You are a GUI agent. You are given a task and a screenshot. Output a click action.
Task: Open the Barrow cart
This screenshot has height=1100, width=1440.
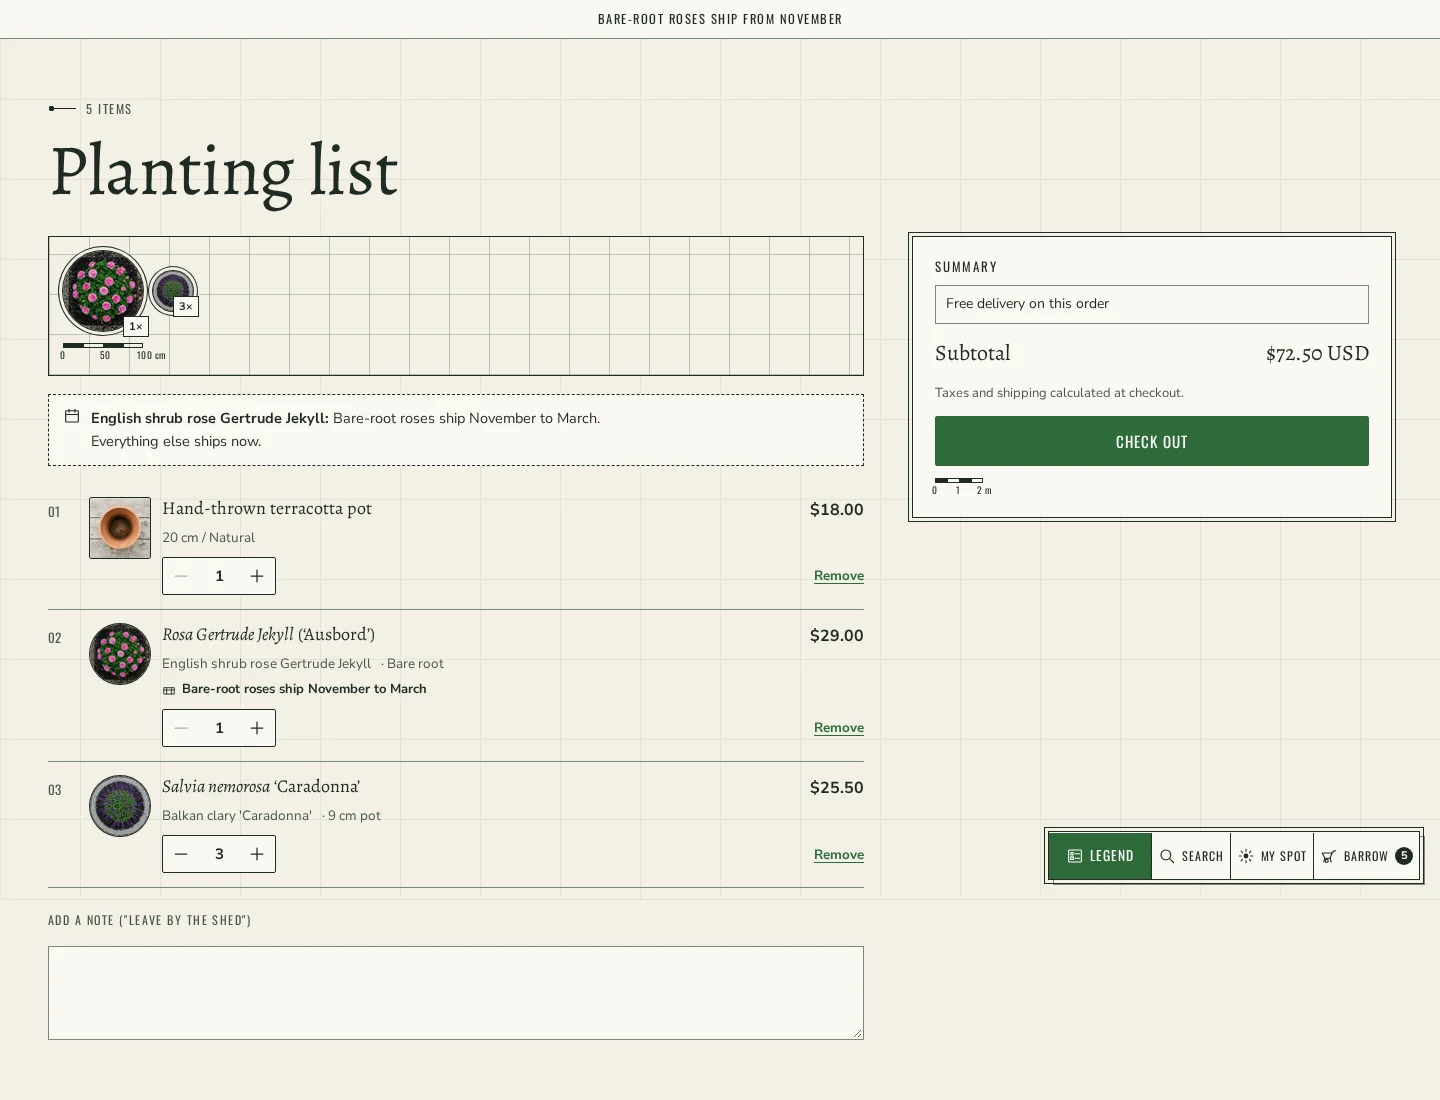point(1366,856)
